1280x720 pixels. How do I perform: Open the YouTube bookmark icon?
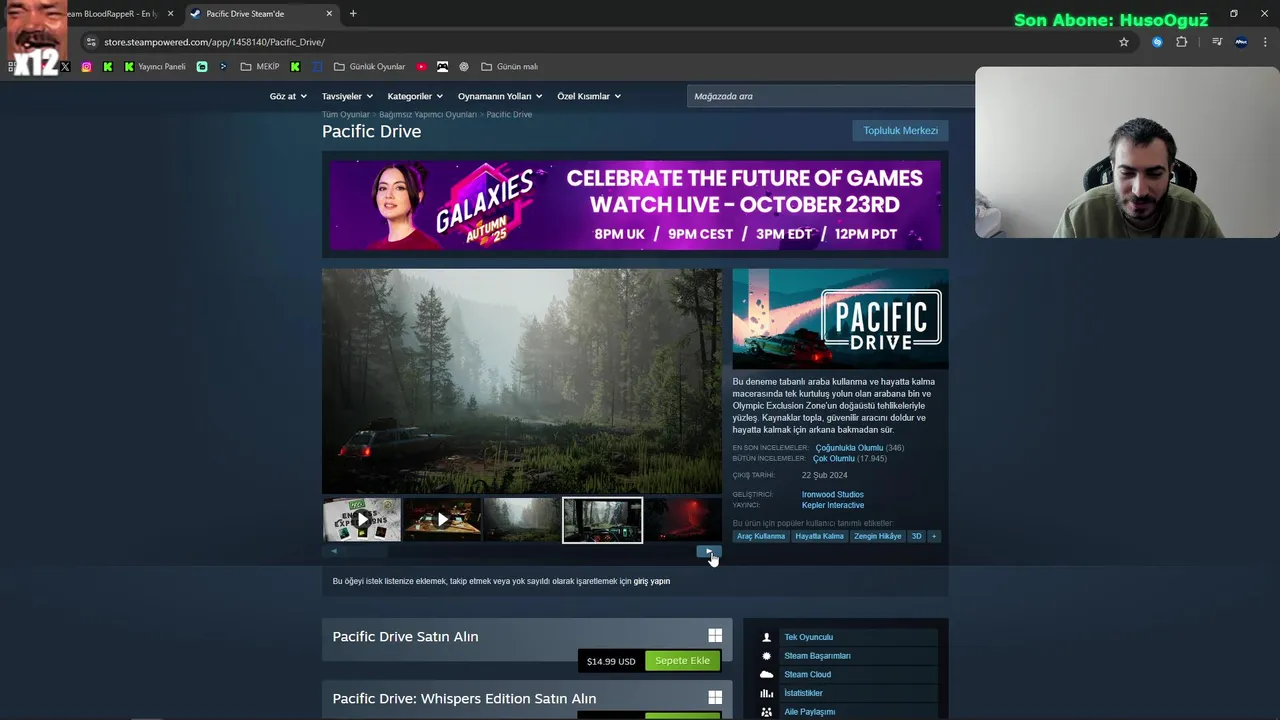pos(421,67)
